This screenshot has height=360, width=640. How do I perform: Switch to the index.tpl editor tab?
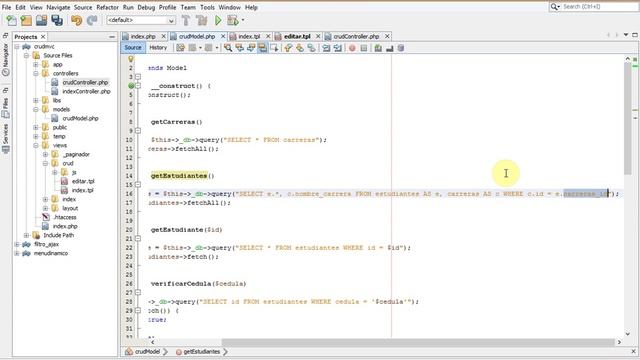(x=249, y=36)
